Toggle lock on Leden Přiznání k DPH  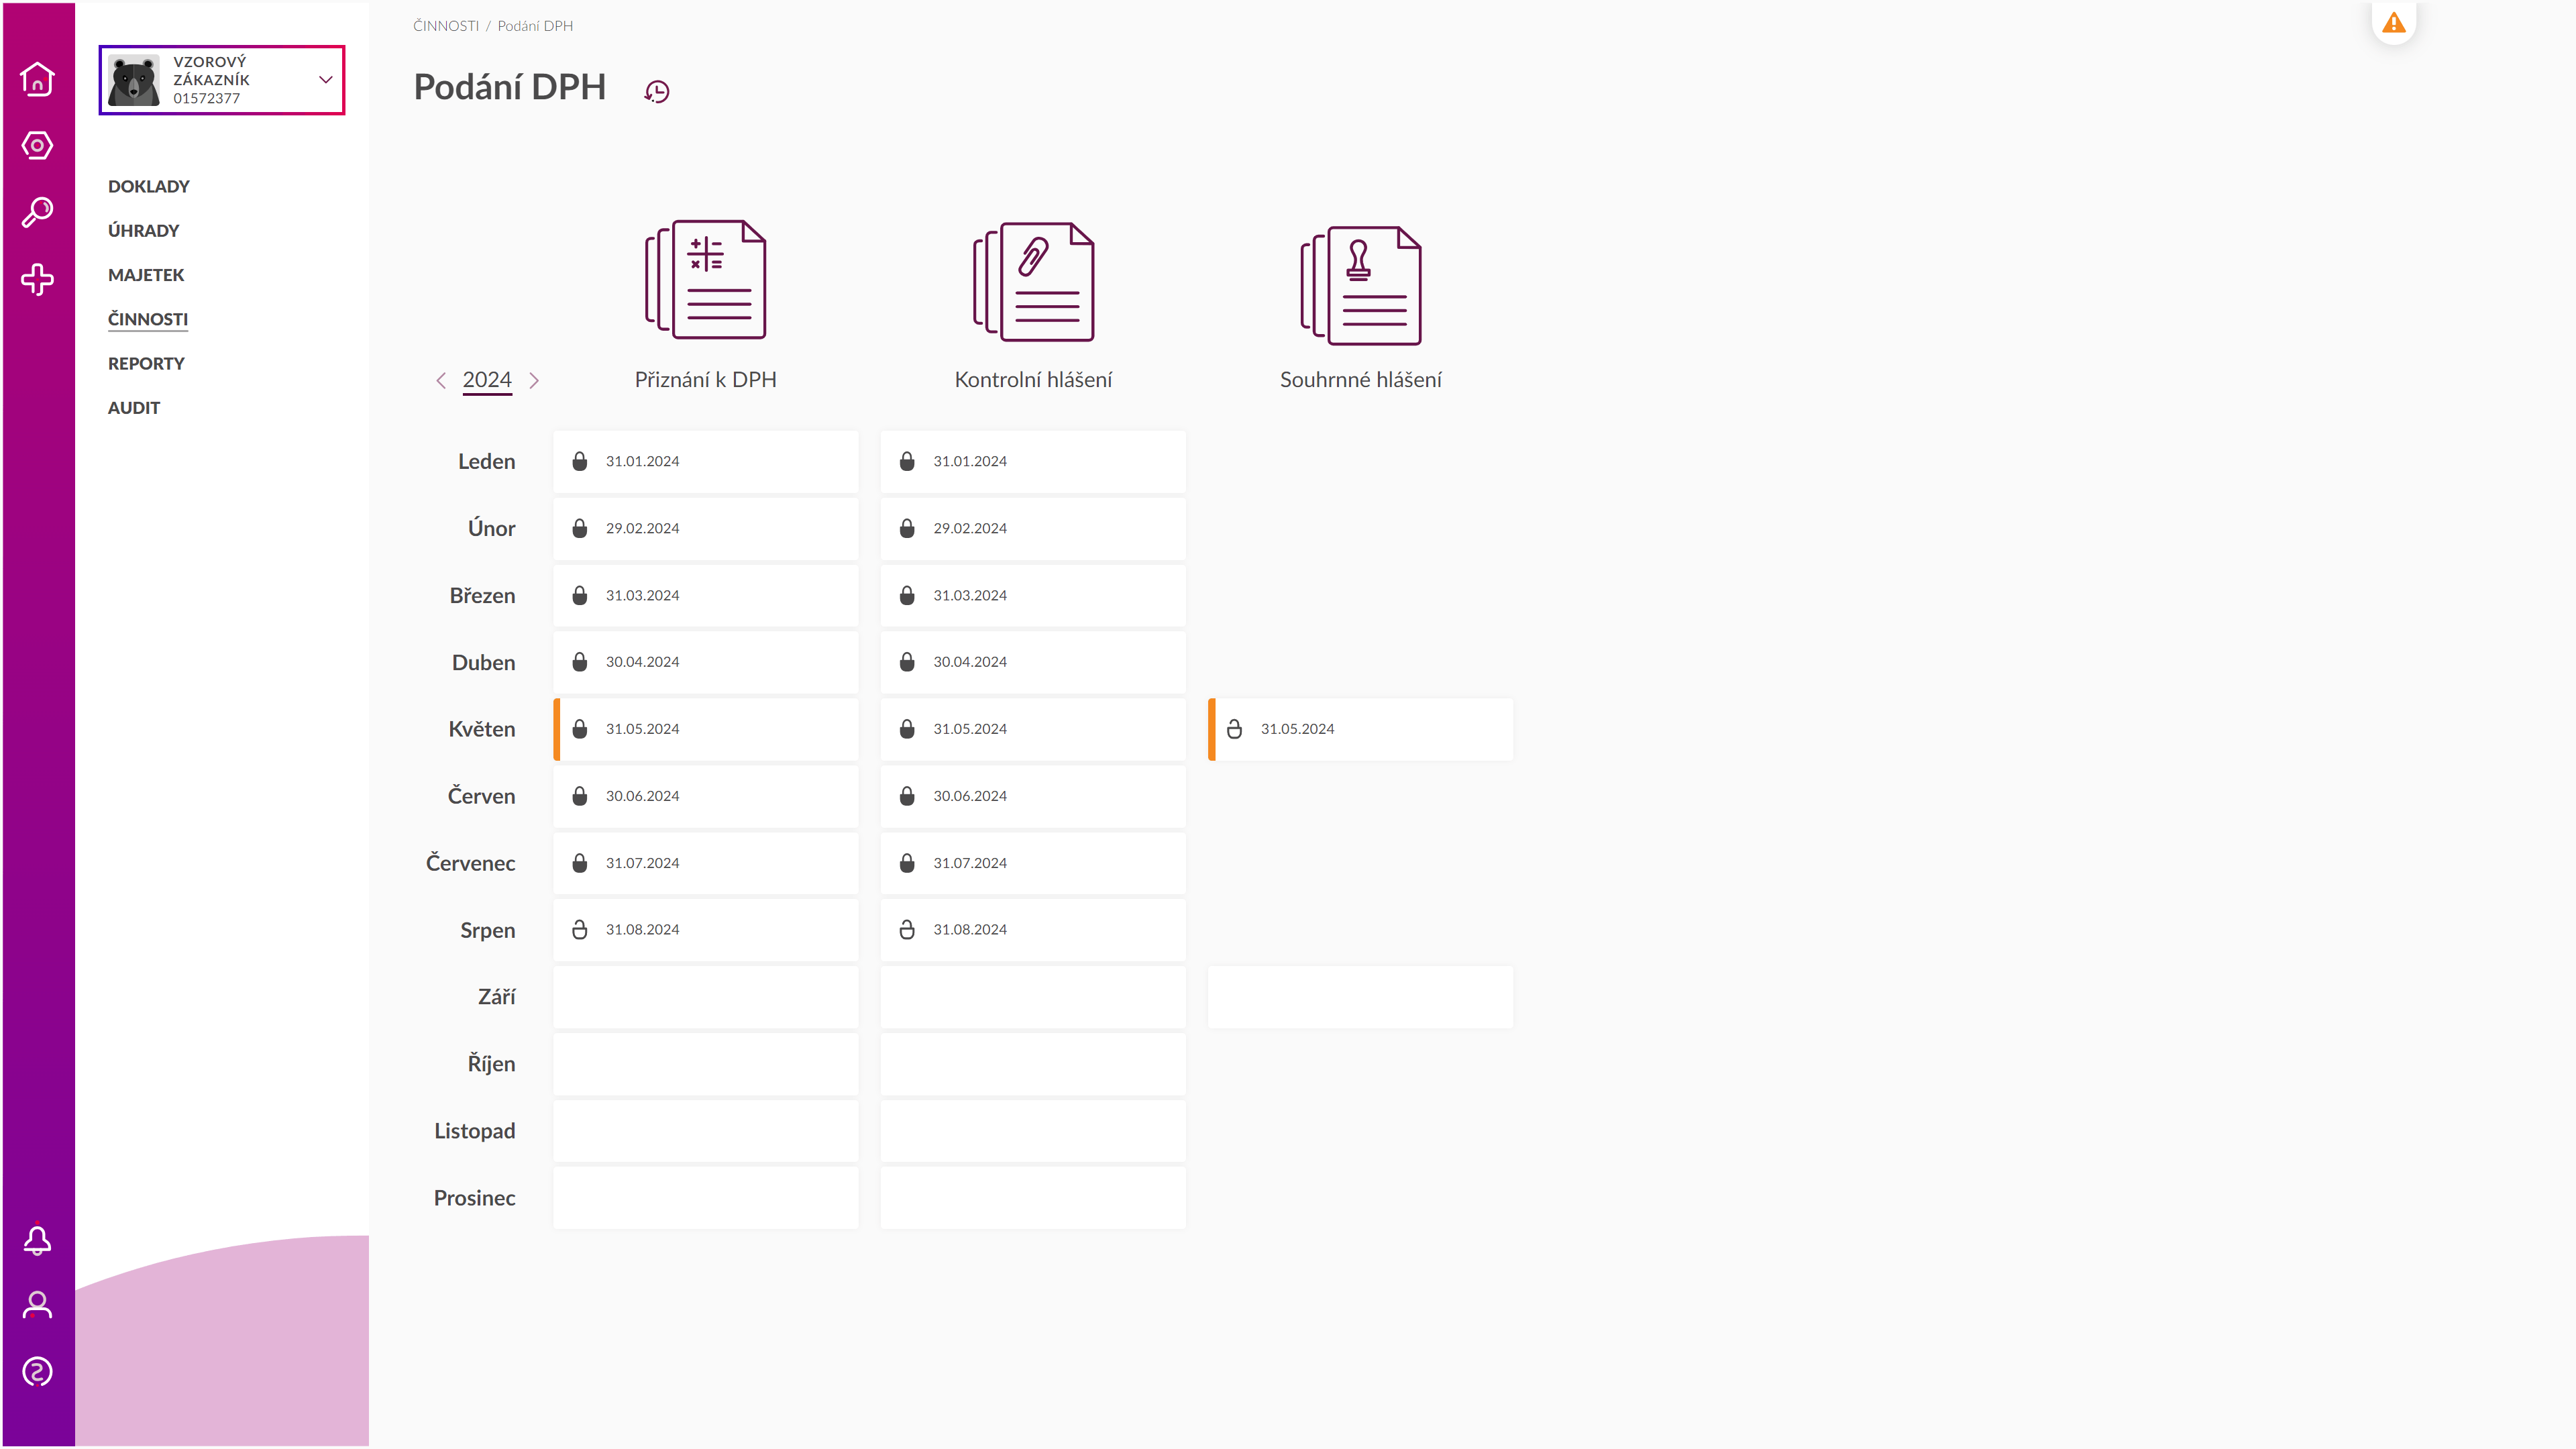click(579, 461)
